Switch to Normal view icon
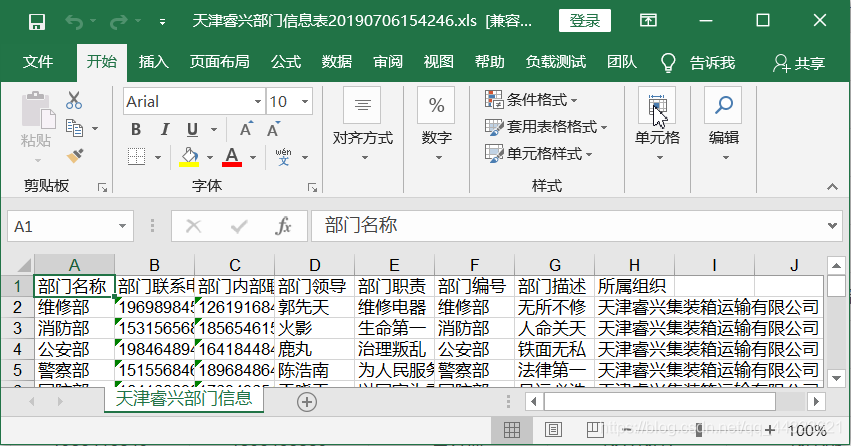The image size is (851, 446). pos(511,430)
